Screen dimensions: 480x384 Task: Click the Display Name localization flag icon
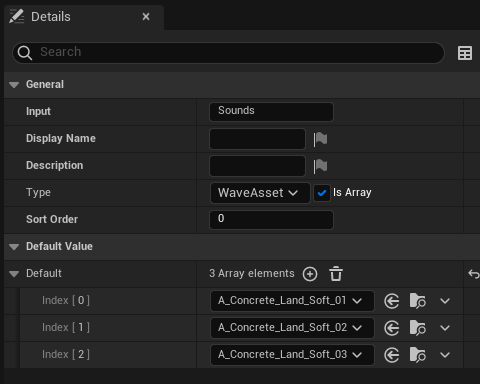click(x=320, y=139)
